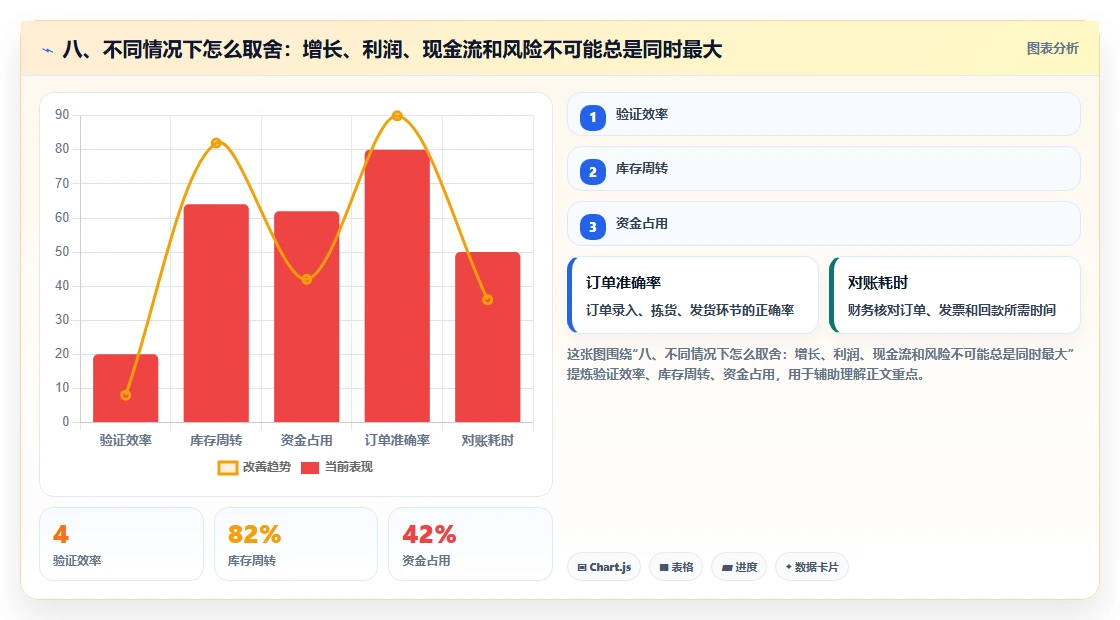Click the 进度 tag icon
The width and height of the screenshot is (1120, 620).
coord(727,568)
